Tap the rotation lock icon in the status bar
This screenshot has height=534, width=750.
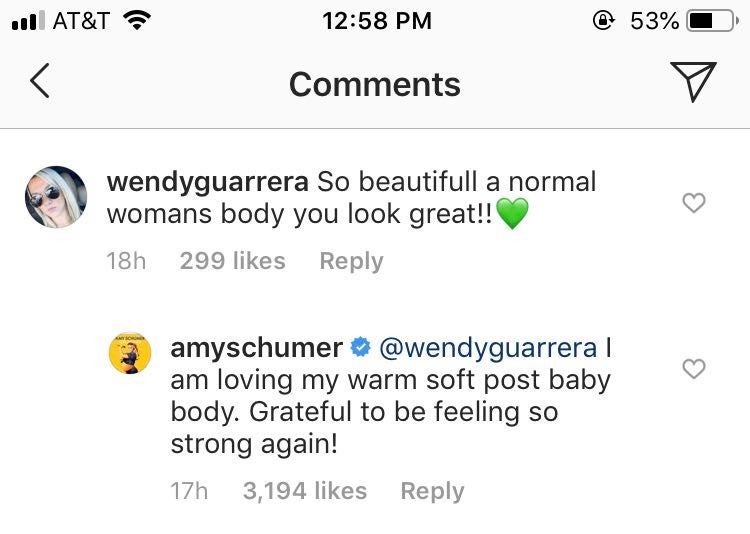pyautogui.click(x=603, y=21)
